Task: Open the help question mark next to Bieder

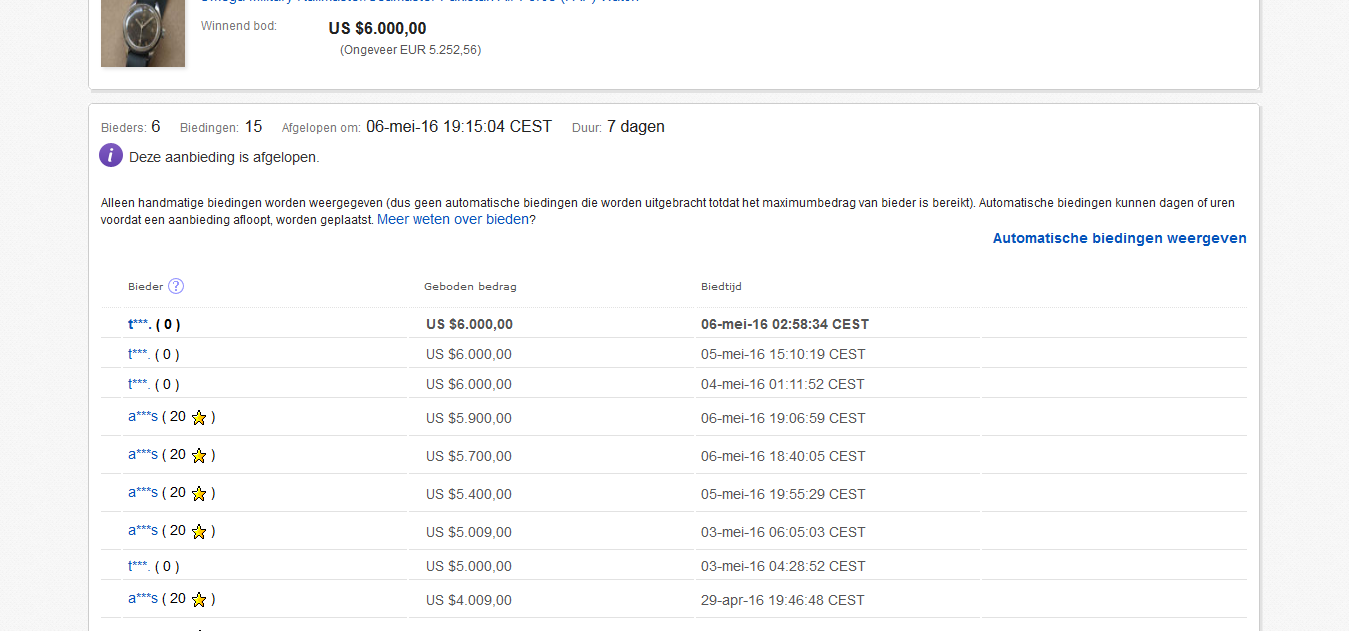Action: pos(176,286)
